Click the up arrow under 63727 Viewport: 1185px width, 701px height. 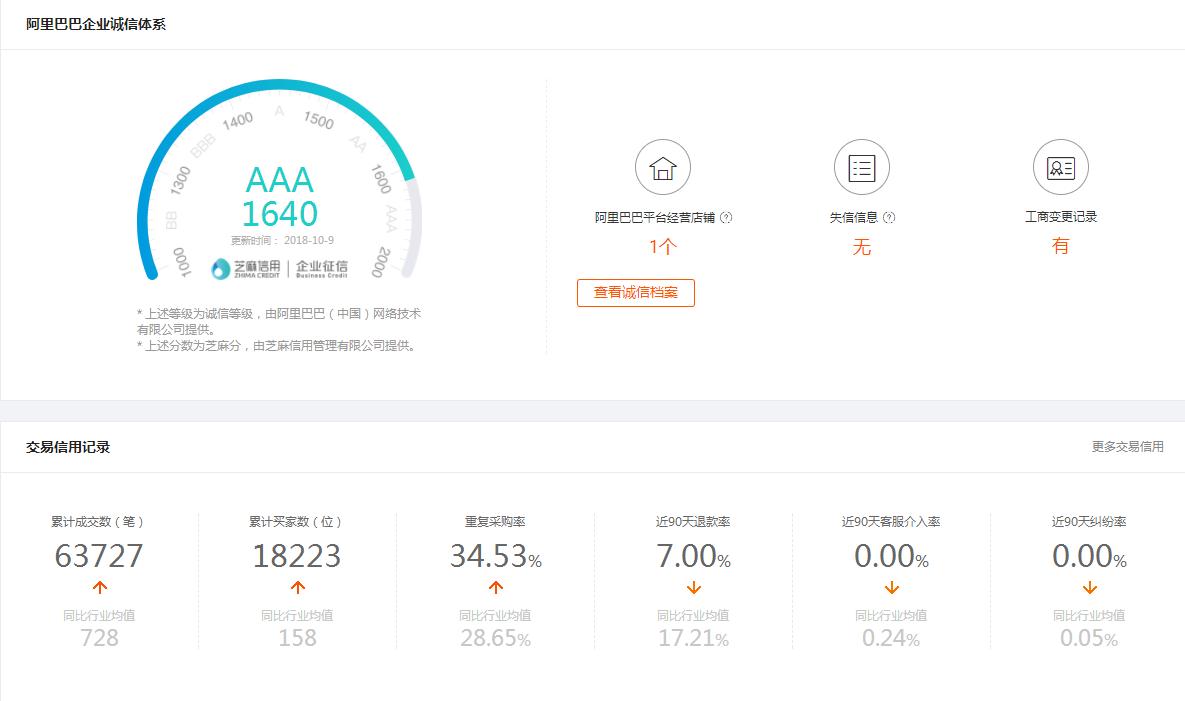tap(99, 587)
